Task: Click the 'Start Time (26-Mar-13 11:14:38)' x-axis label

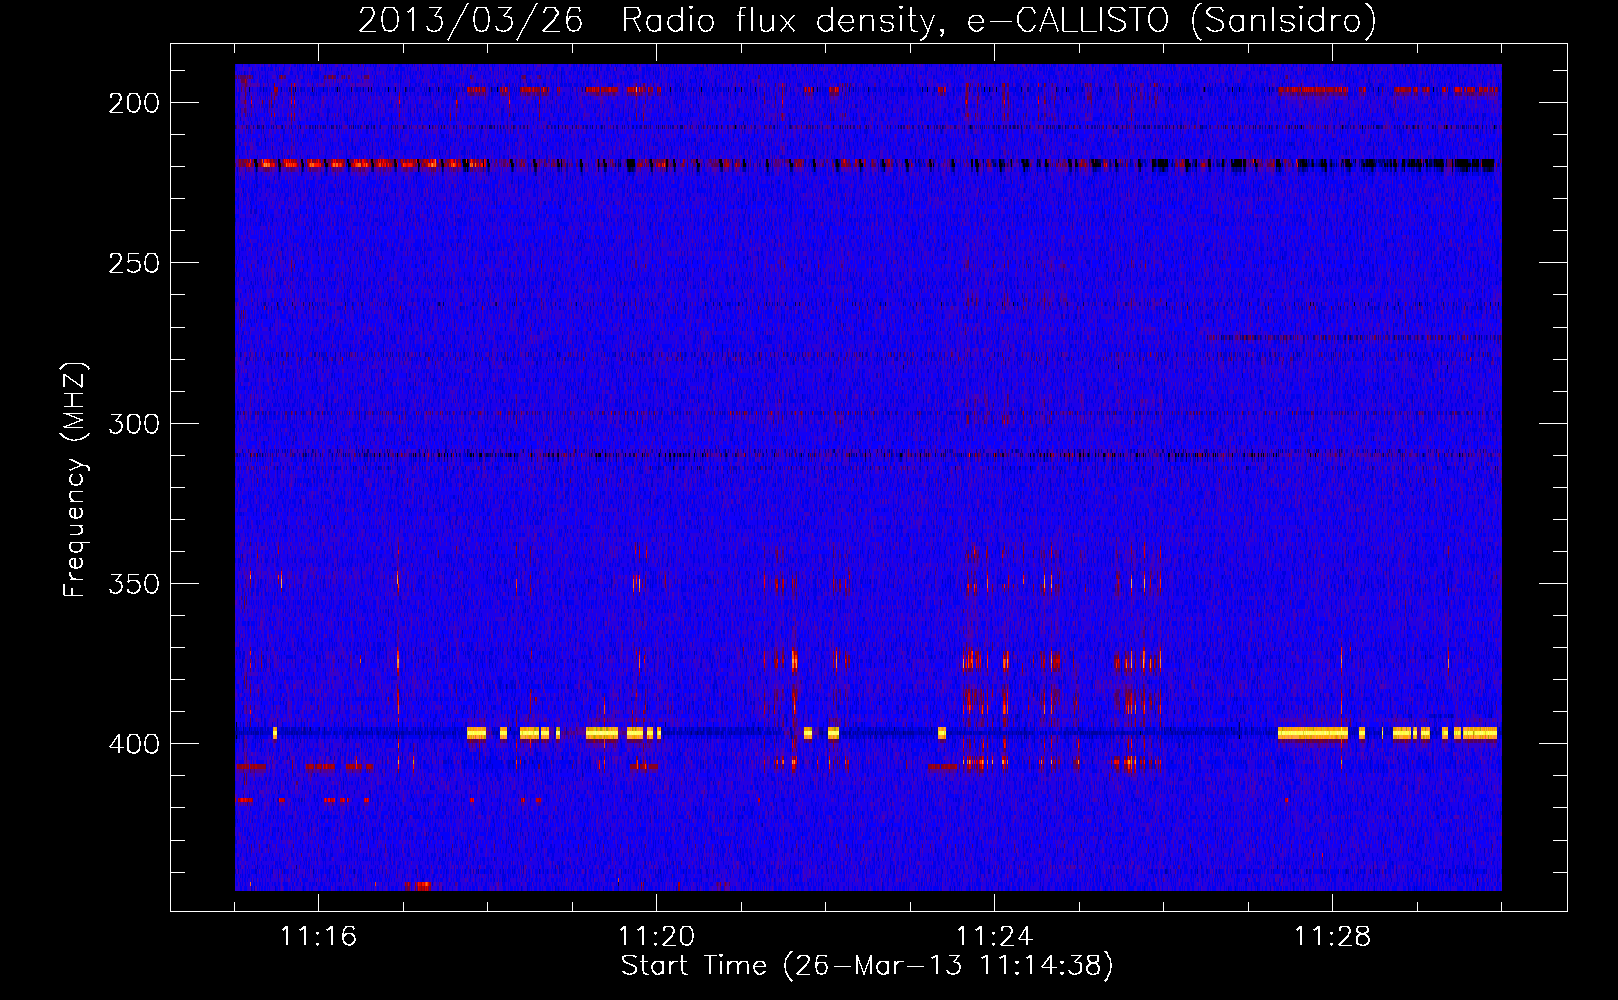Action: 867,966
